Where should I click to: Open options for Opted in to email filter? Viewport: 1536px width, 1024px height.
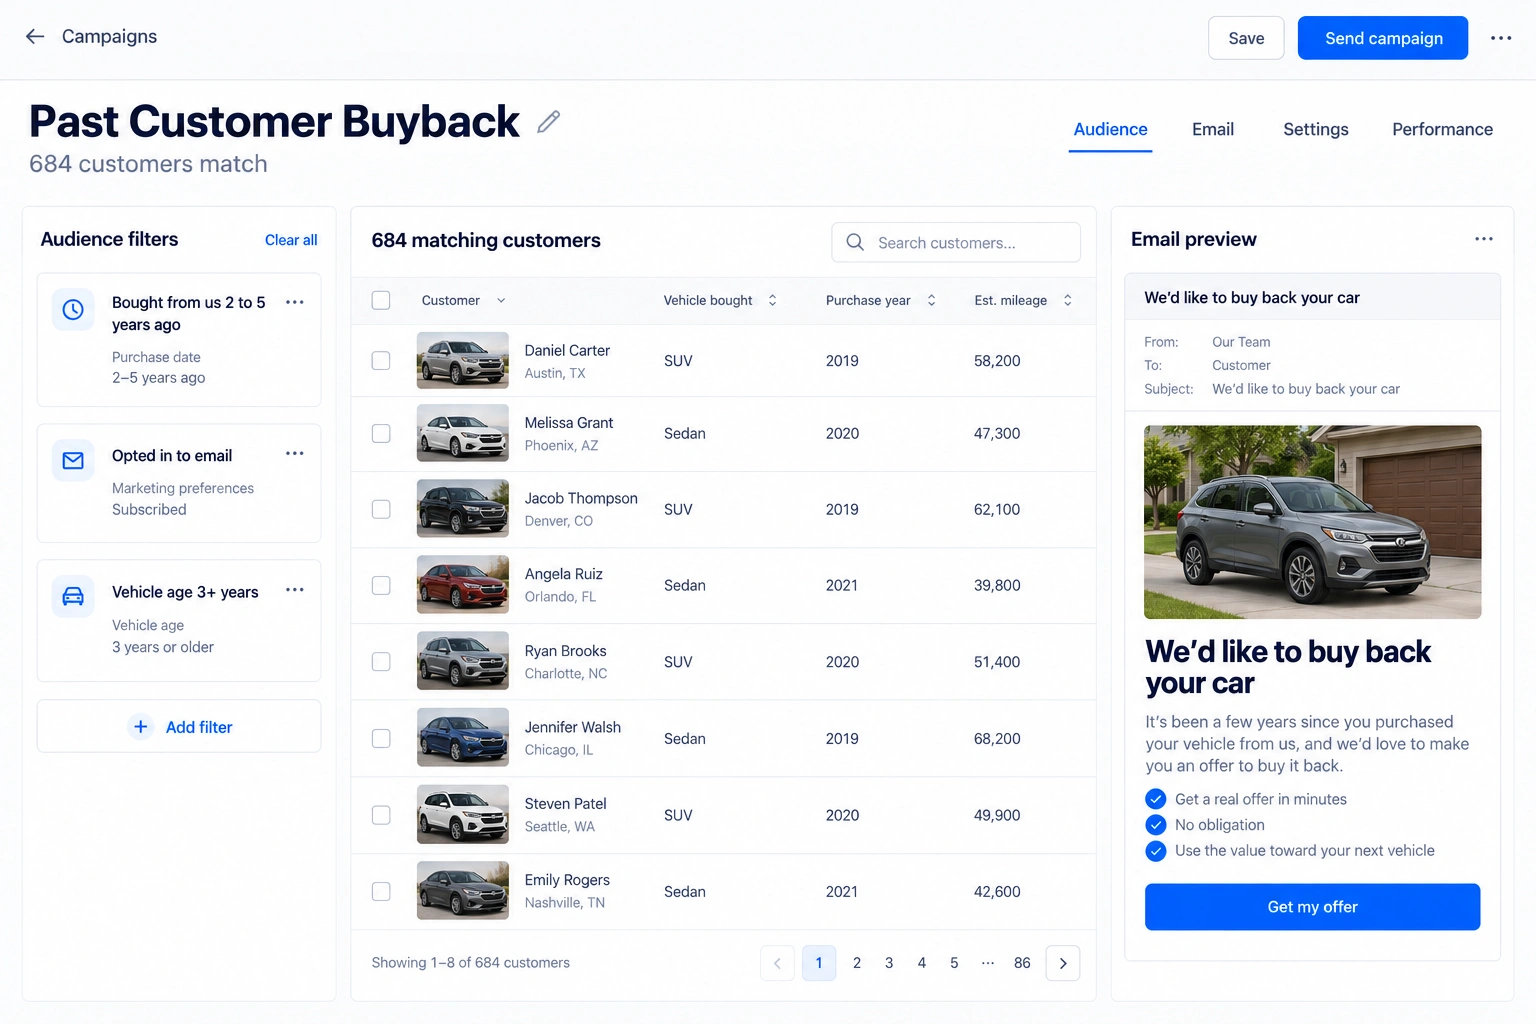(x=294, y=453)
